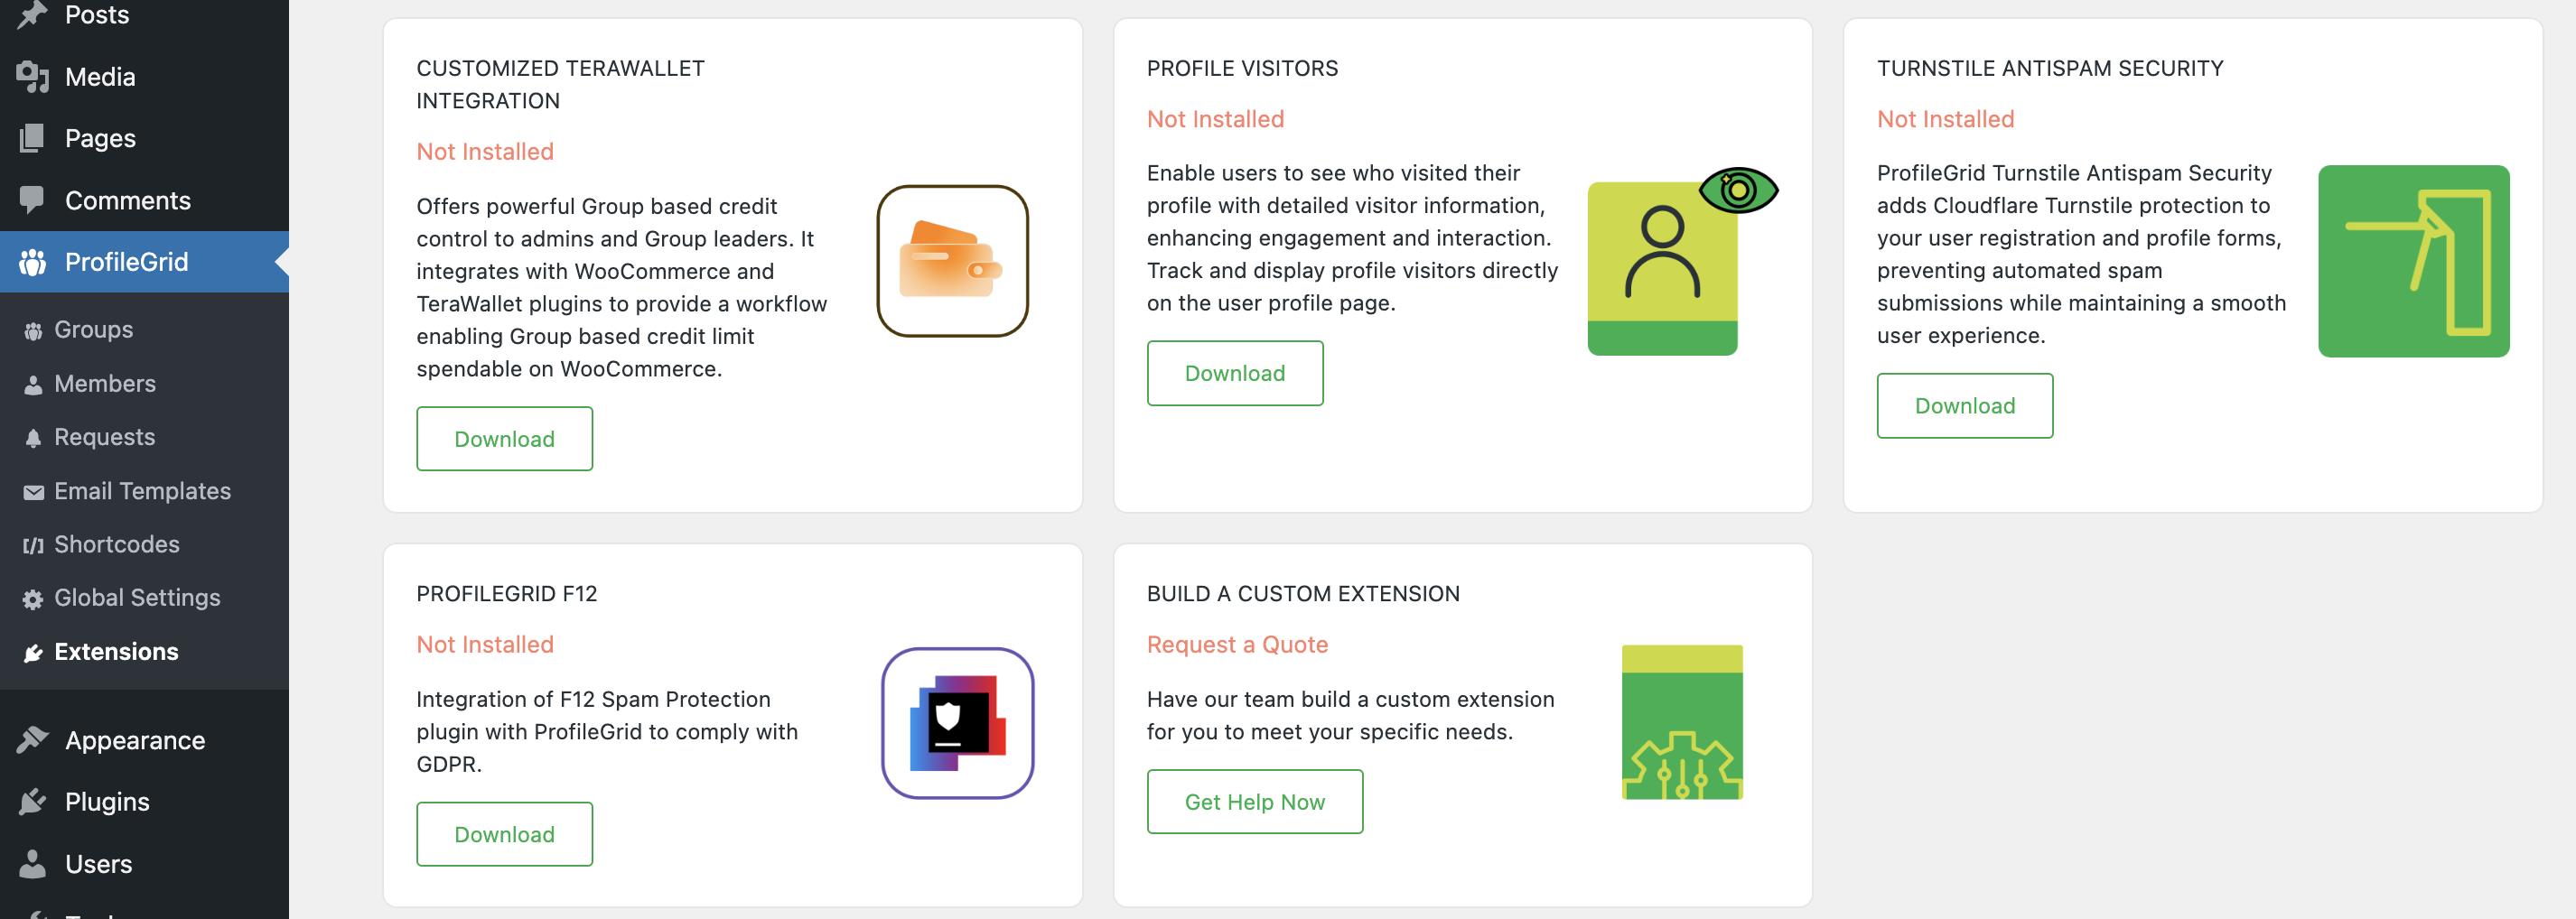Click the Get Help Now button
The image size is (2576, 919).
tap(1254, 802)
